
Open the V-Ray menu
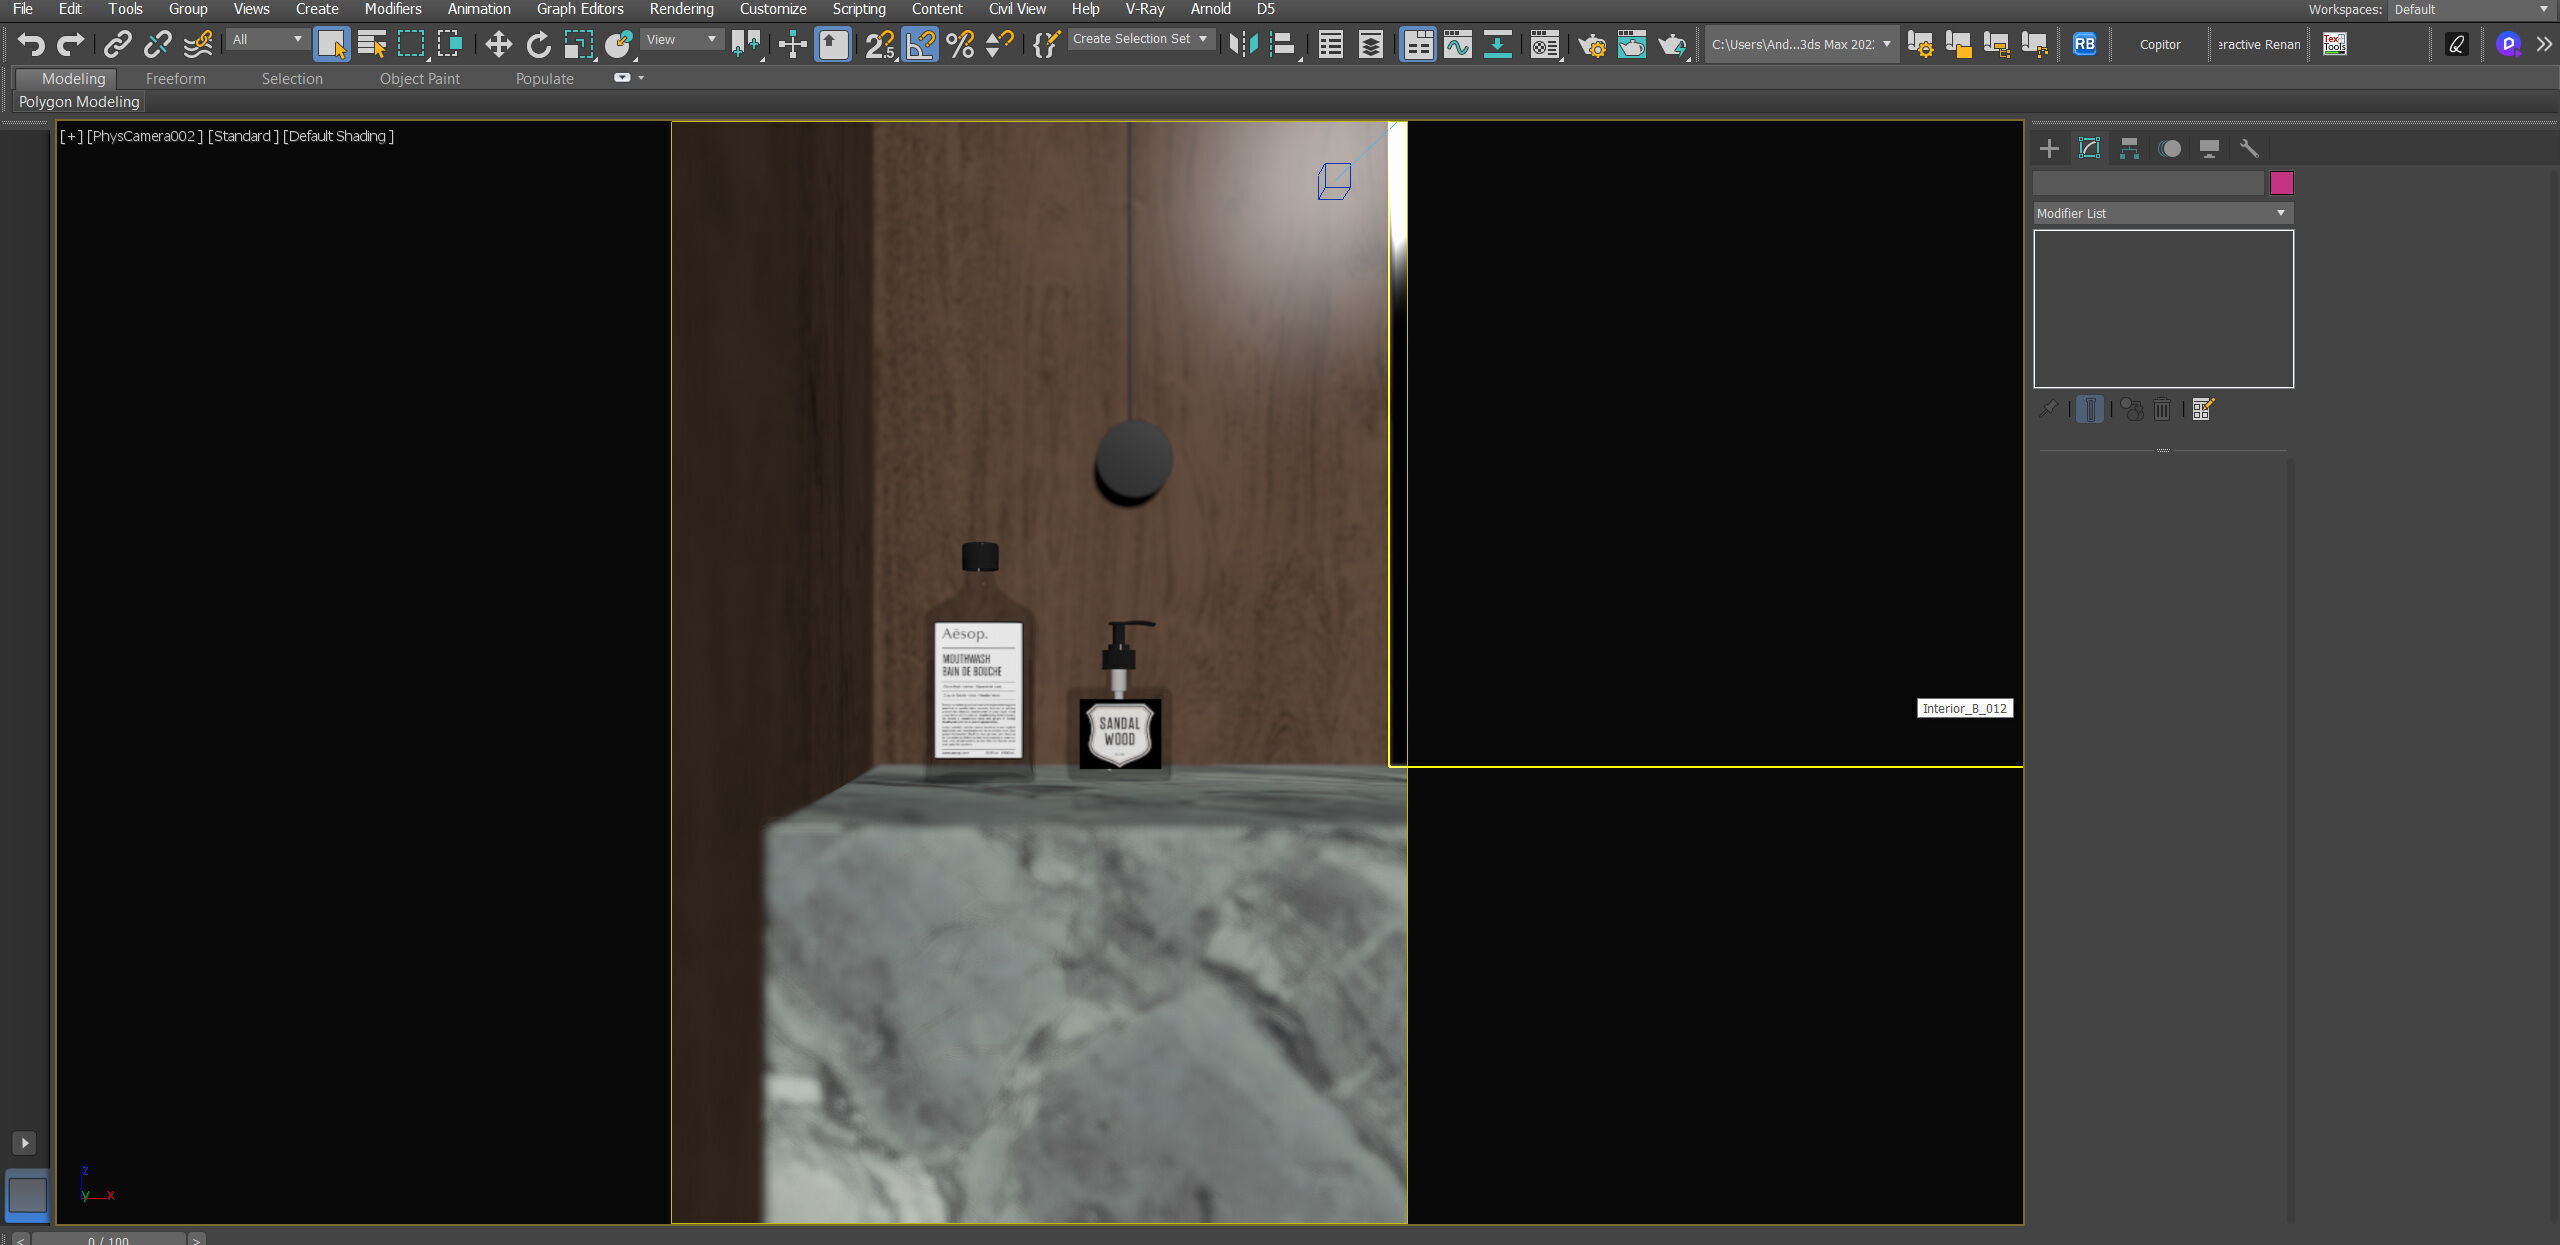(1145, 9)
